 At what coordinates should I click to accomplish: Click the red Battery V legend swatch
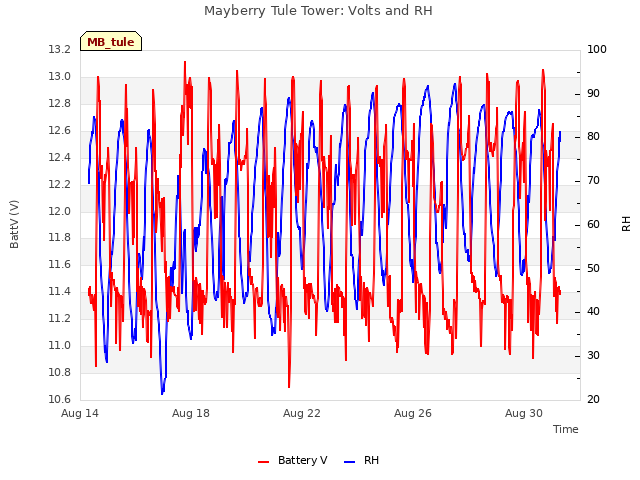pyautogui.click(x=264, y=462)
